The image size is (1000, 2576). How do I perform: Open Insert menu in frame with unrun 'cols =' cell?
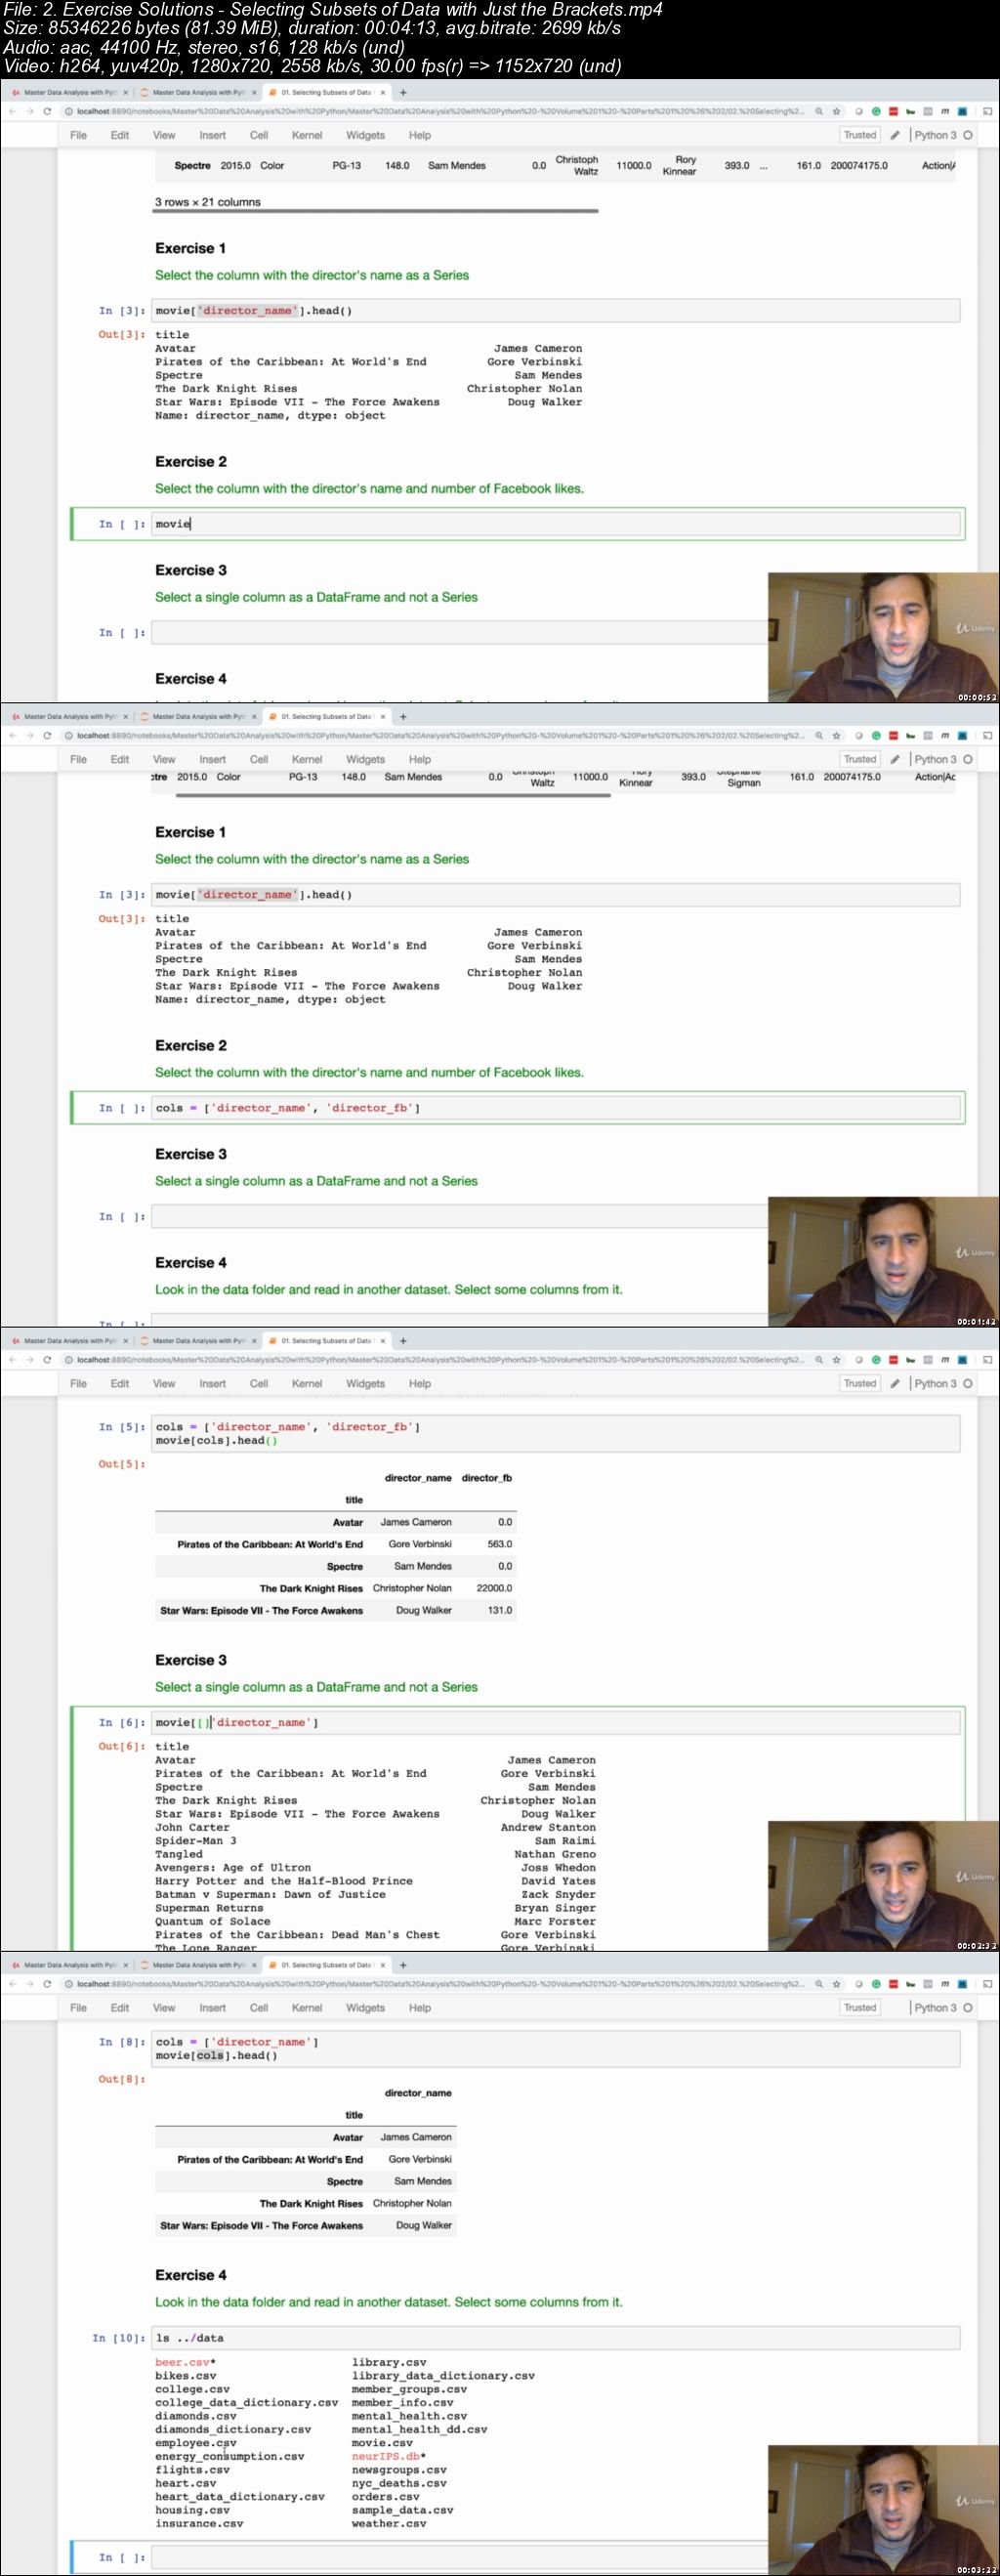pyautogui.click(x=212, y=759)
